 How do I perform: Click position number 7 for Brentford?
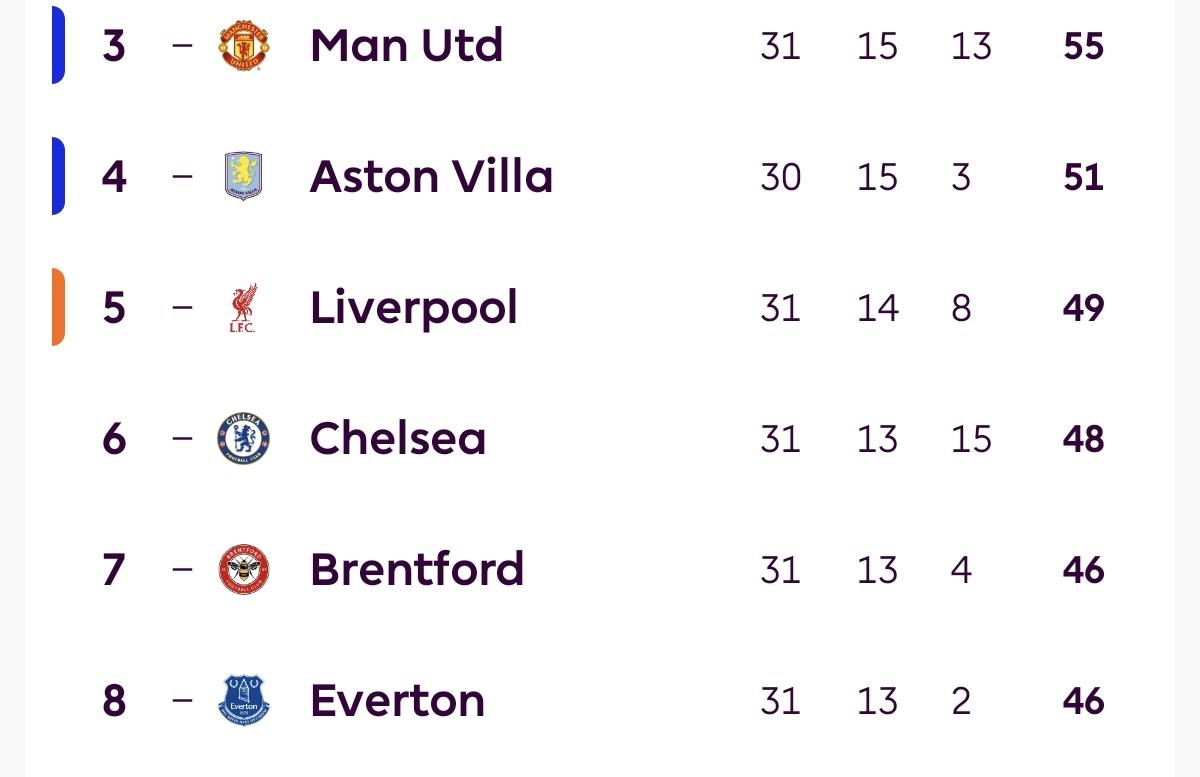click(x=114, y=570)
